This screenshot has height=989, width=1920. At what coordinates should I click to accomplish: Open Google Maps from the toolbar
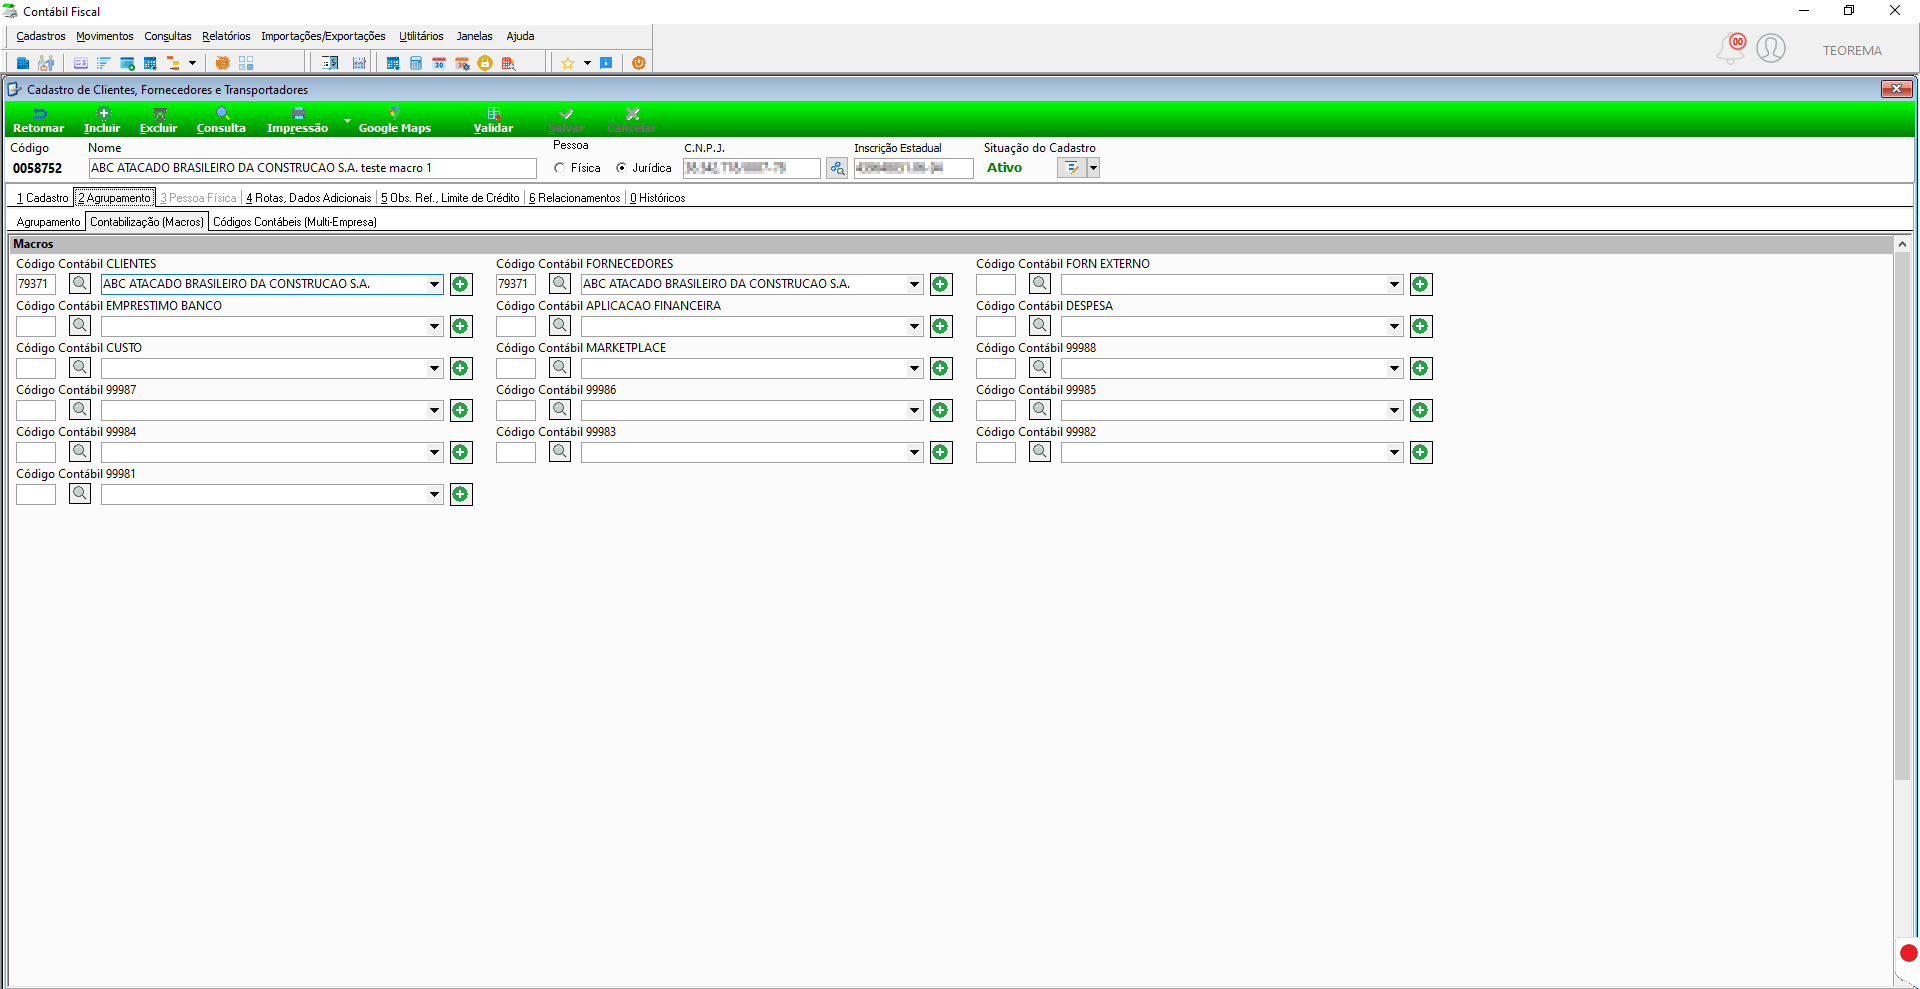pos(394,120)
